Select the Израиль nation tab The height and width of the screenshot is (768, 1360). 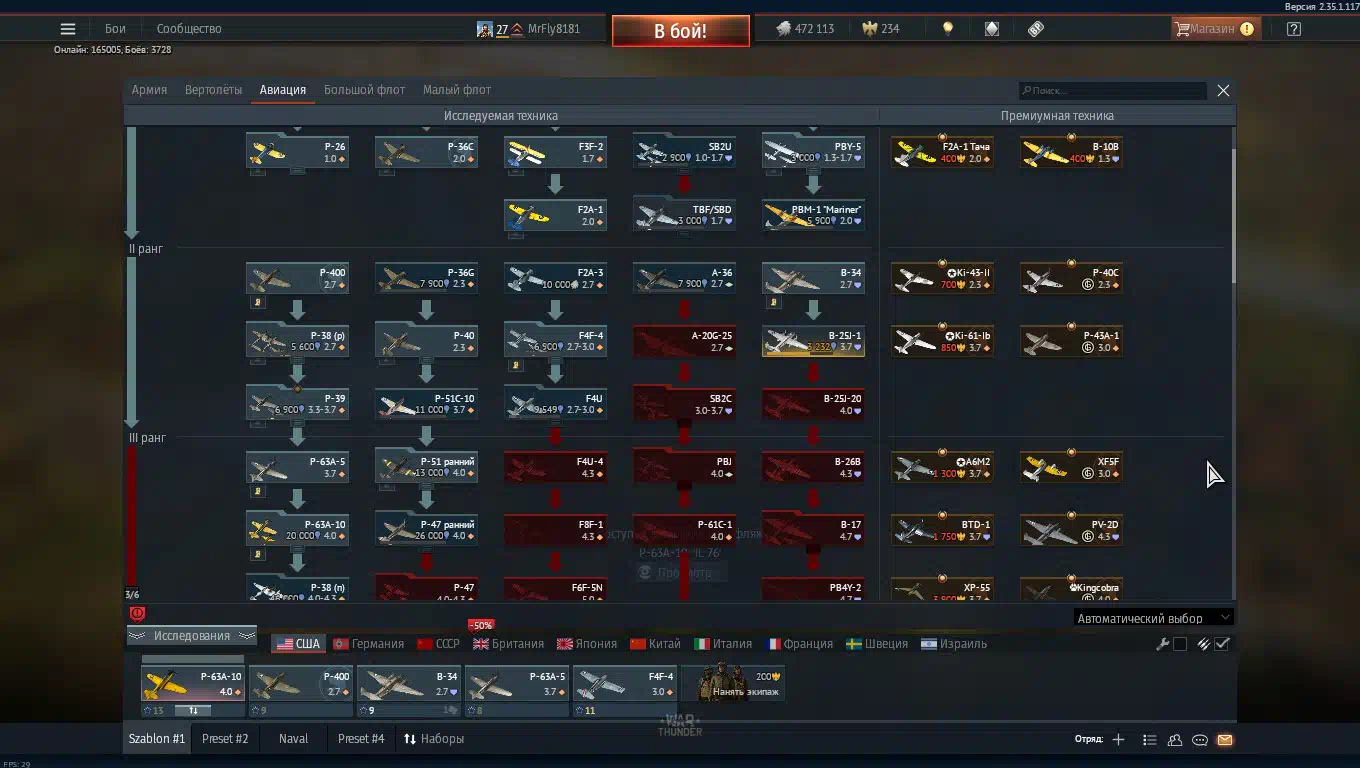(954, 644)
